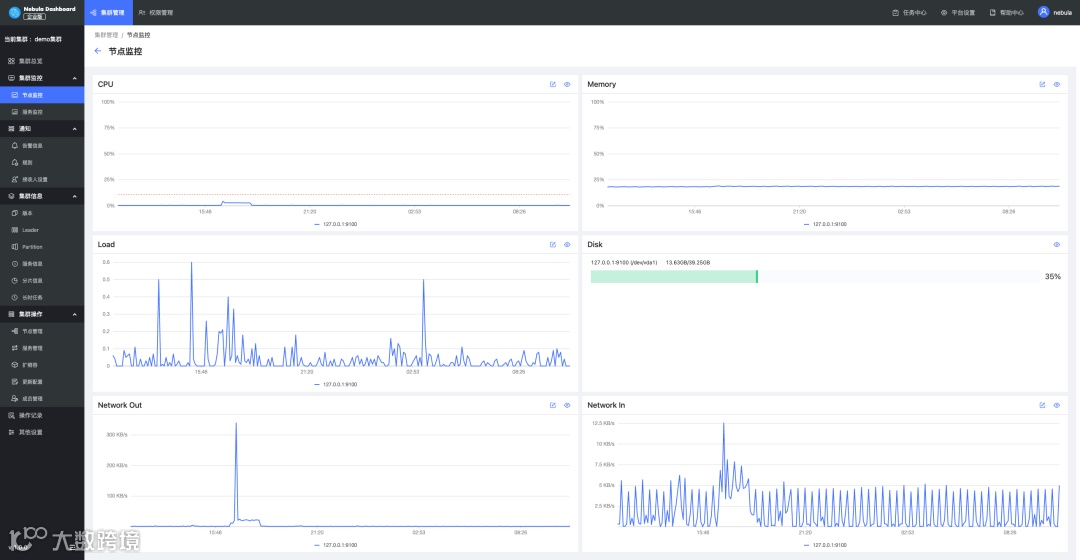1080x560 pixels.
Task: Open 成员管理 in the sidebar
Action: pos(42,398)
